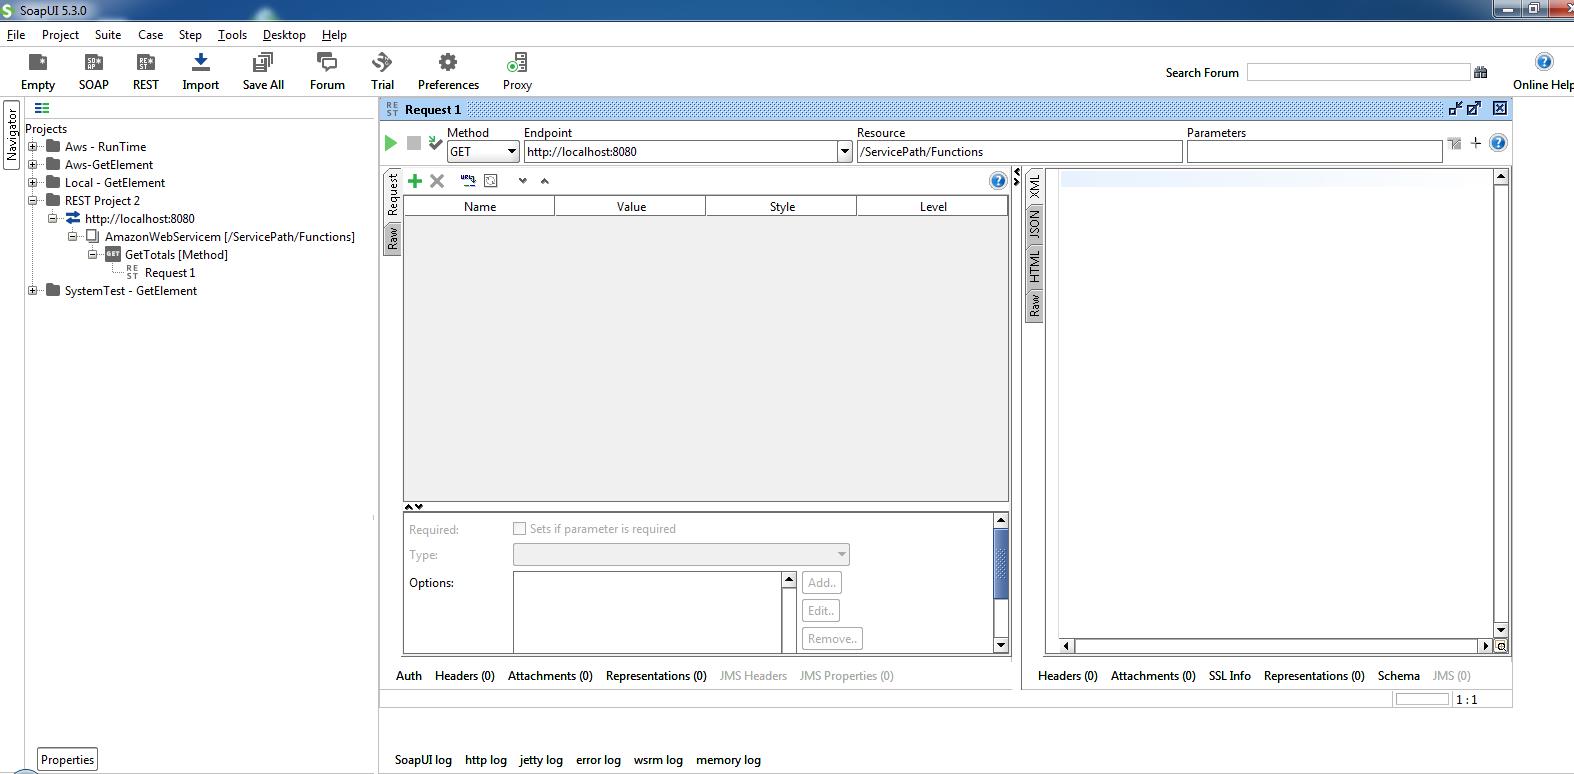This screenshot has width=1574, height=774.
Task: Open the Endpoint dropdown arrow
Action: click(844, 152)
